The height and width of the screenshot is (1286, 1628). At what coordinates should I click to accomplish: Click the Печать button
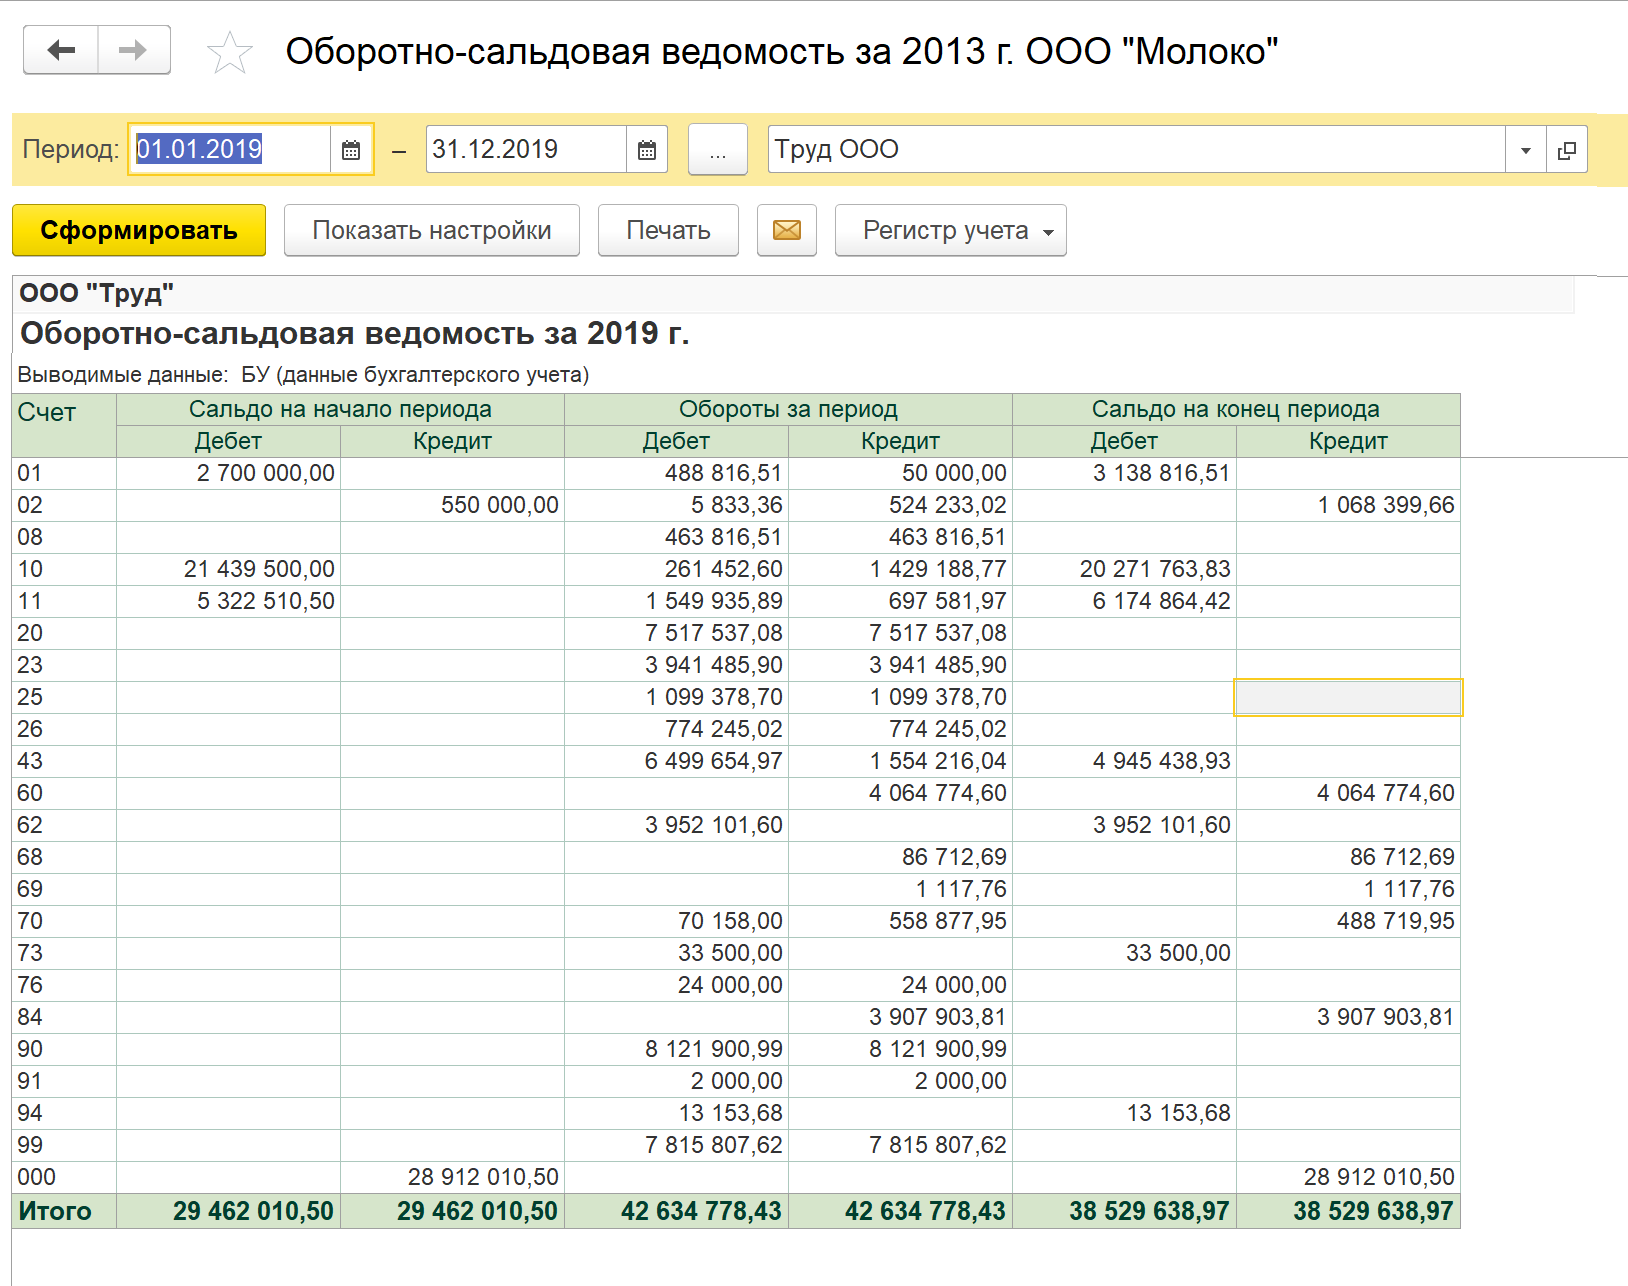tap(668, 230)
